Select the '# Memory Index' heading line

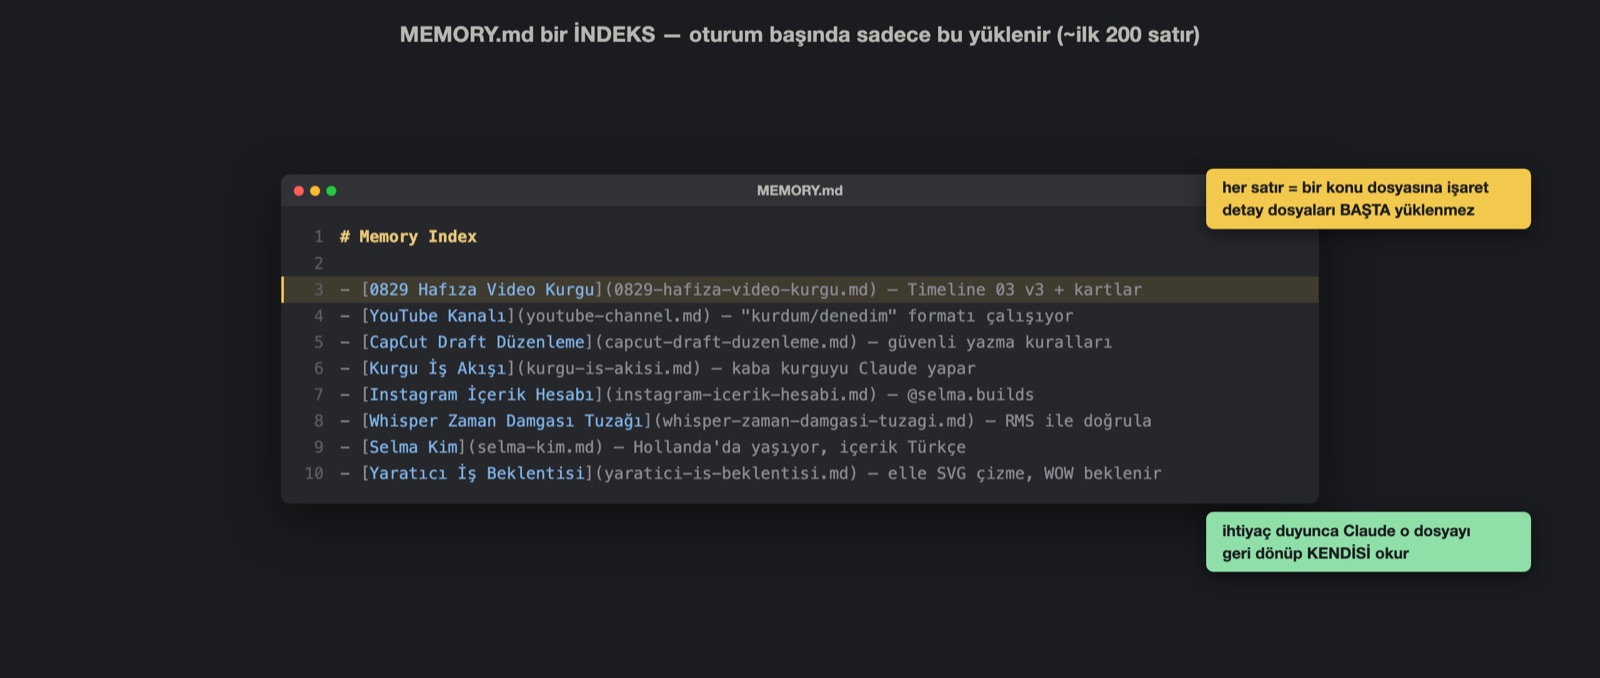click(x=408, y=237)
